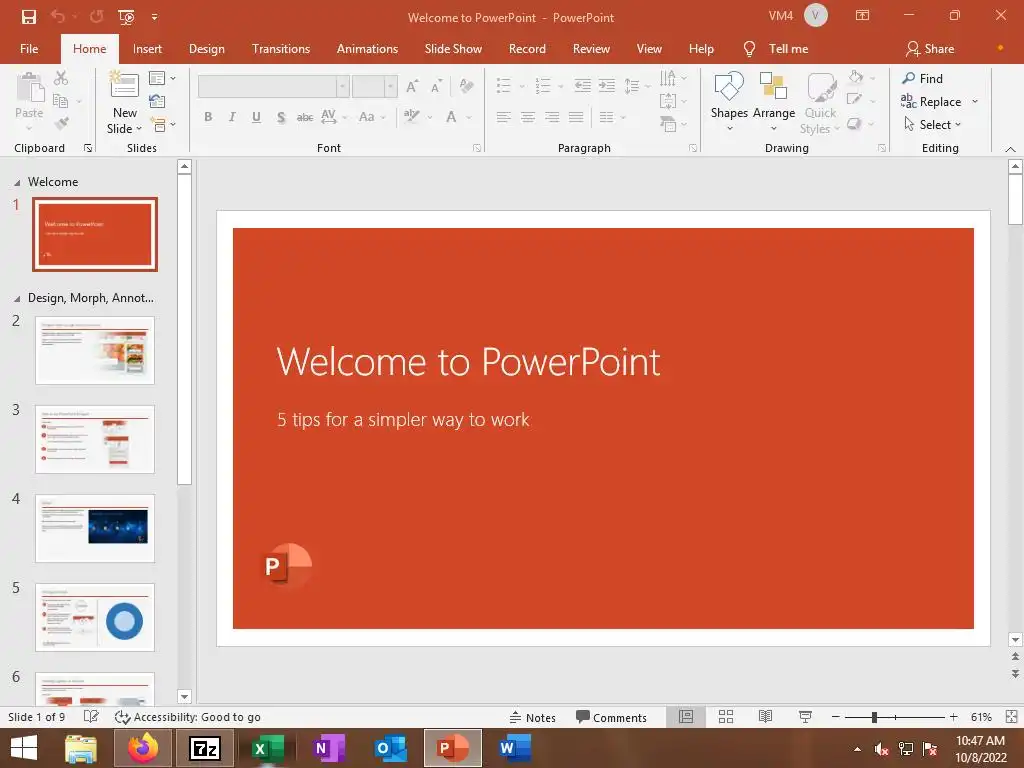Click the Save icon in quick access toolbar
The image size is (1024, 768).
[29, 17]
